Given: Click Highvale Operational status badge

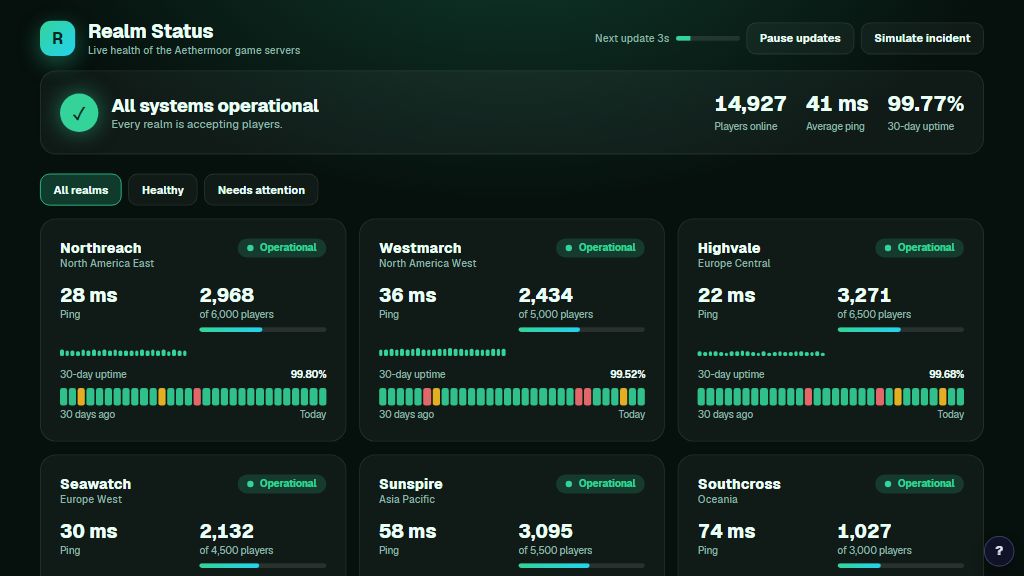Looking at the screenshot, I should click(920, 248).
